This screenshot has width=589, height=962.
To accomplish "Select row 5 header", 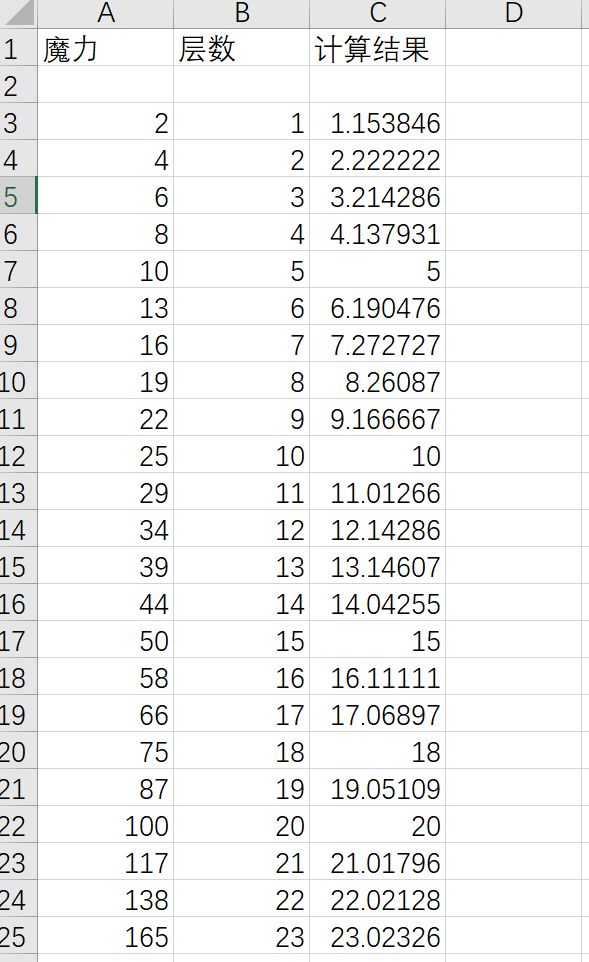I will (18, 196).
